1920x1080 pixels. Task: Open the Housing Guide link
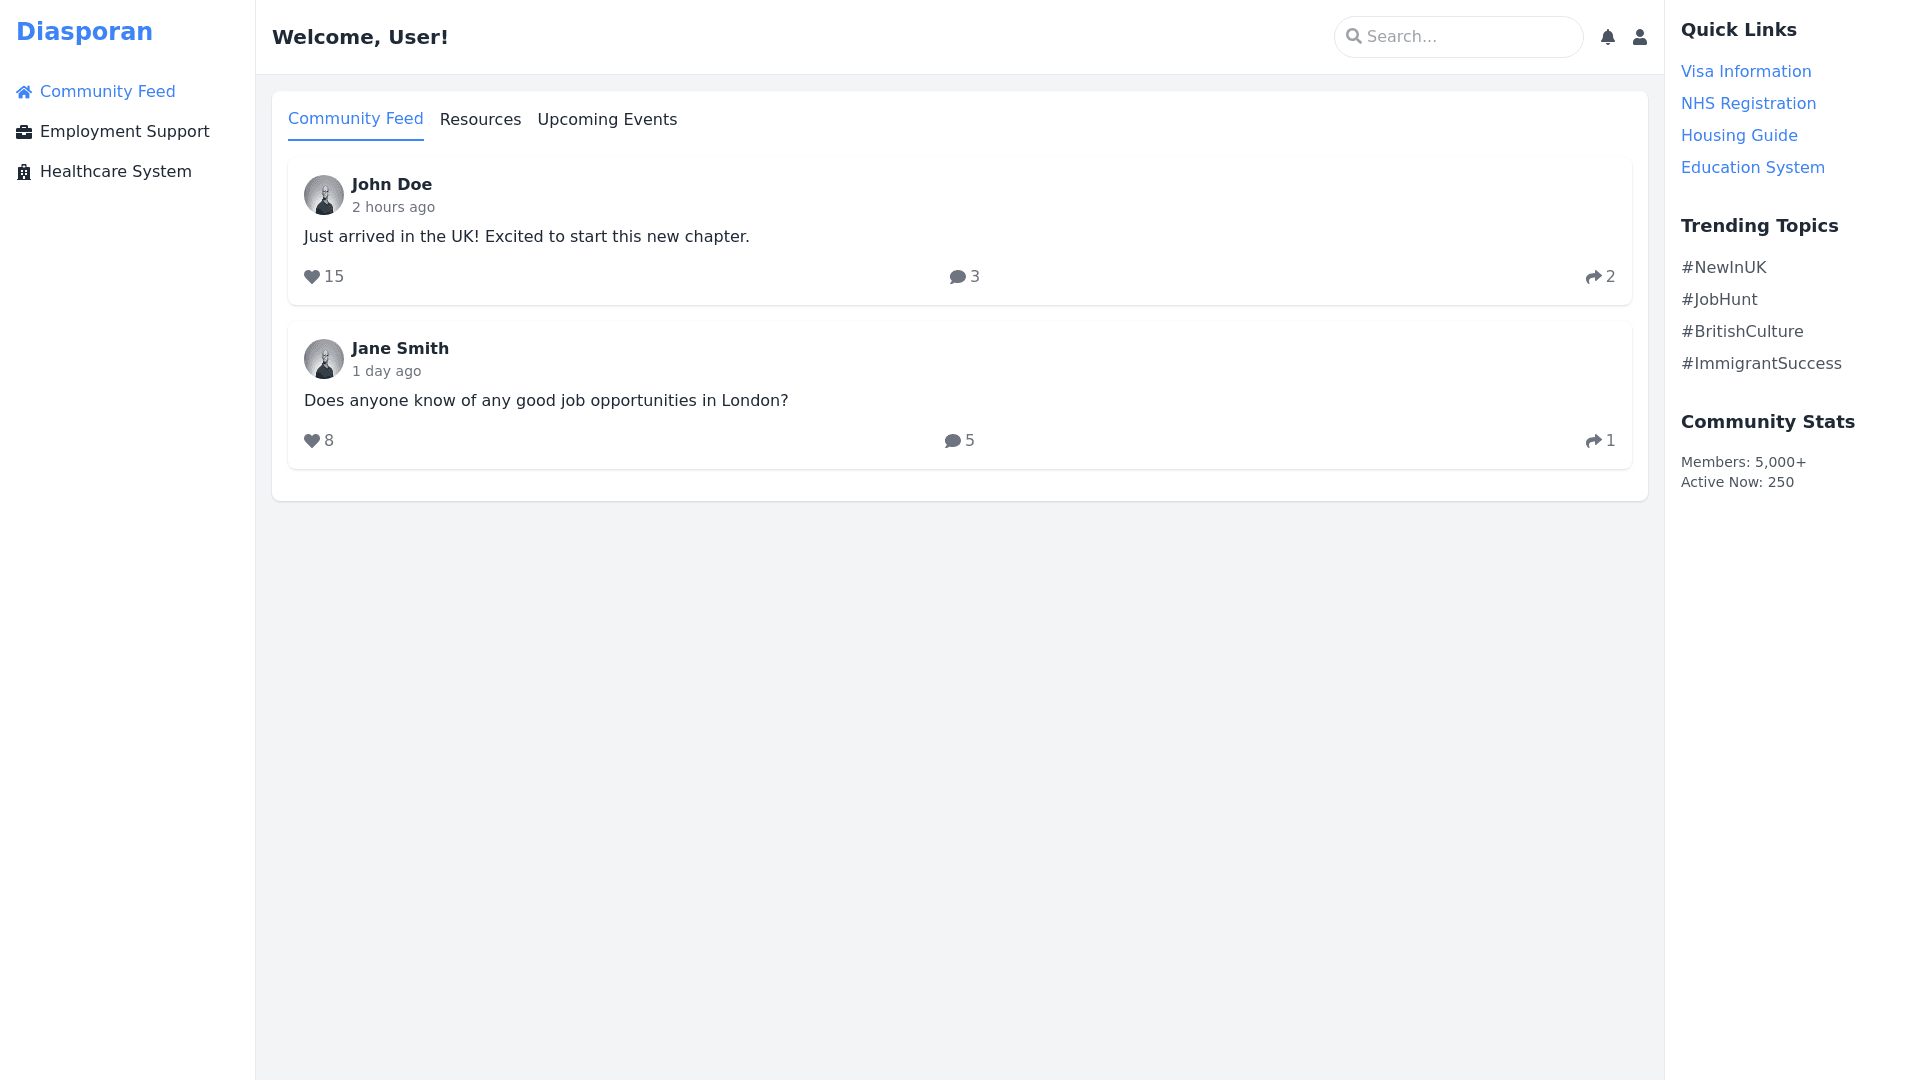[x=1739, y=136]
